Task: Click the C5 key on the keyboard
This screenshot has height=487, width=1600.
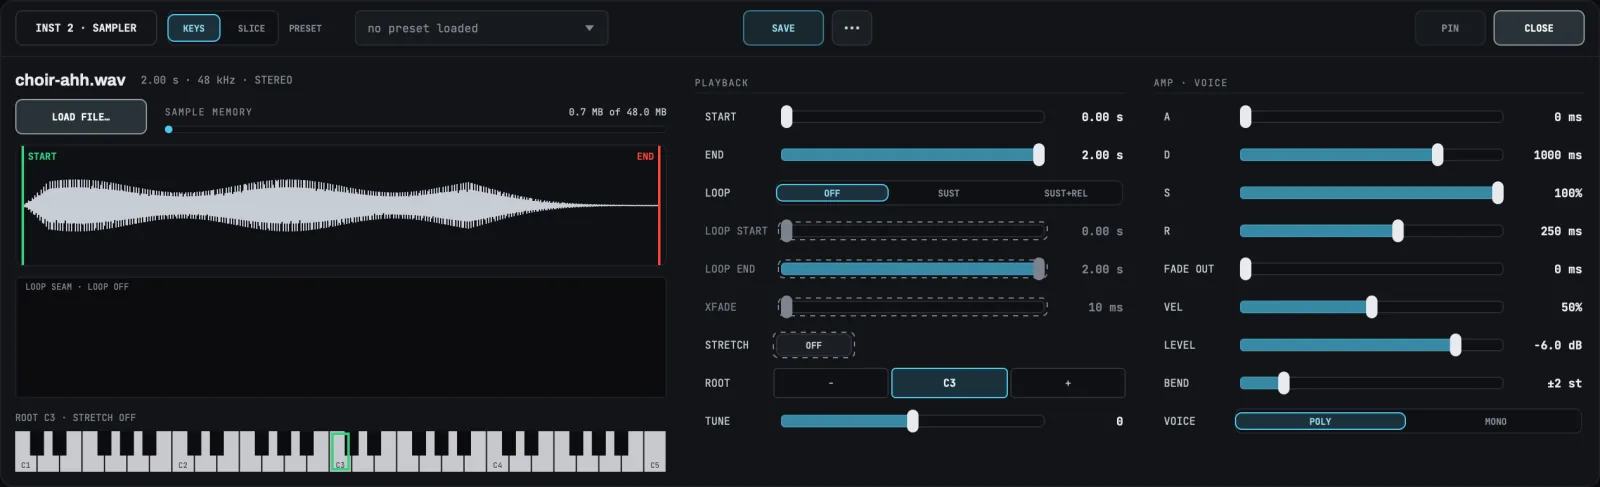Action: 655,452
